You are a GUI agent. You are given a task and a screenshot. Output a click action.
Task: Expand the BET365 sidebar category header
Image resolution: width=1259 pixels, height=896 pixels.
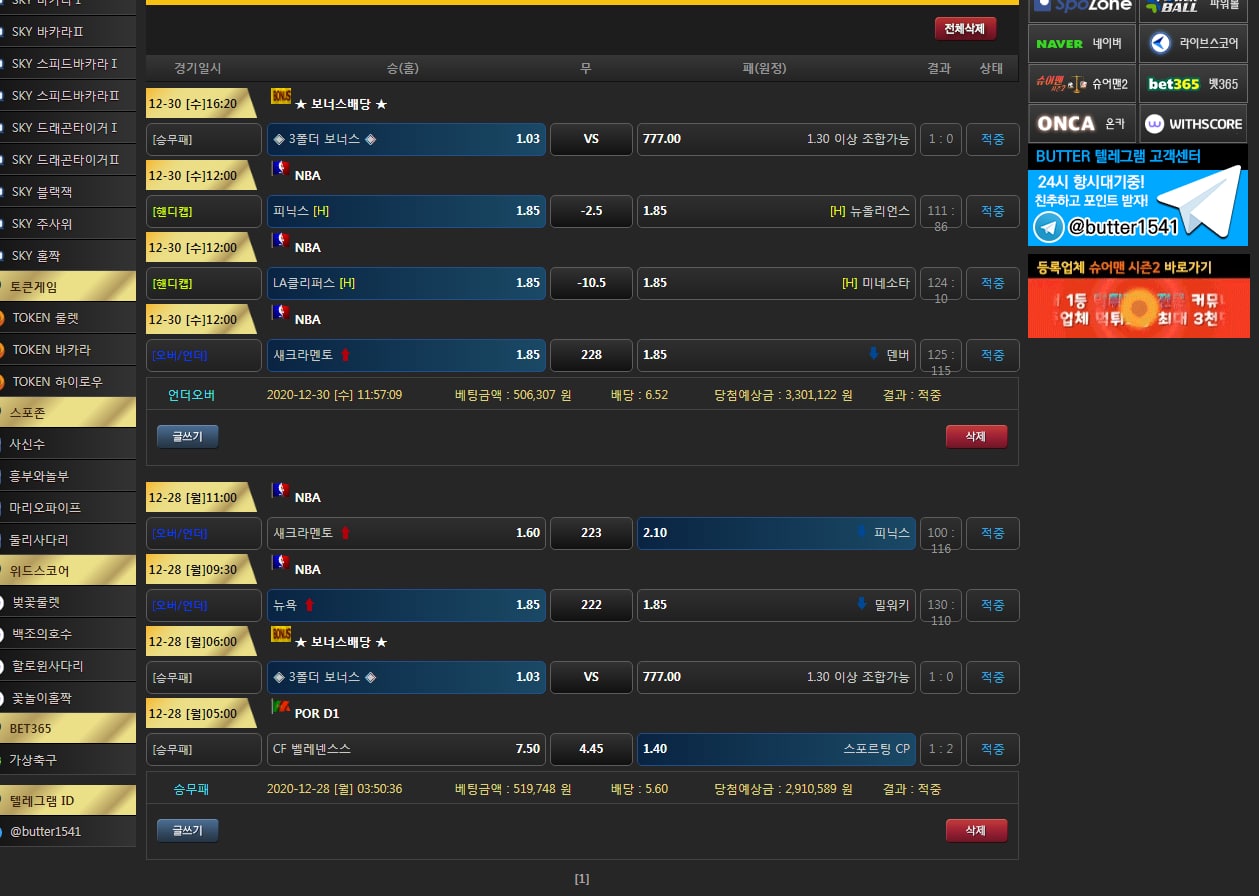point(68,728)
